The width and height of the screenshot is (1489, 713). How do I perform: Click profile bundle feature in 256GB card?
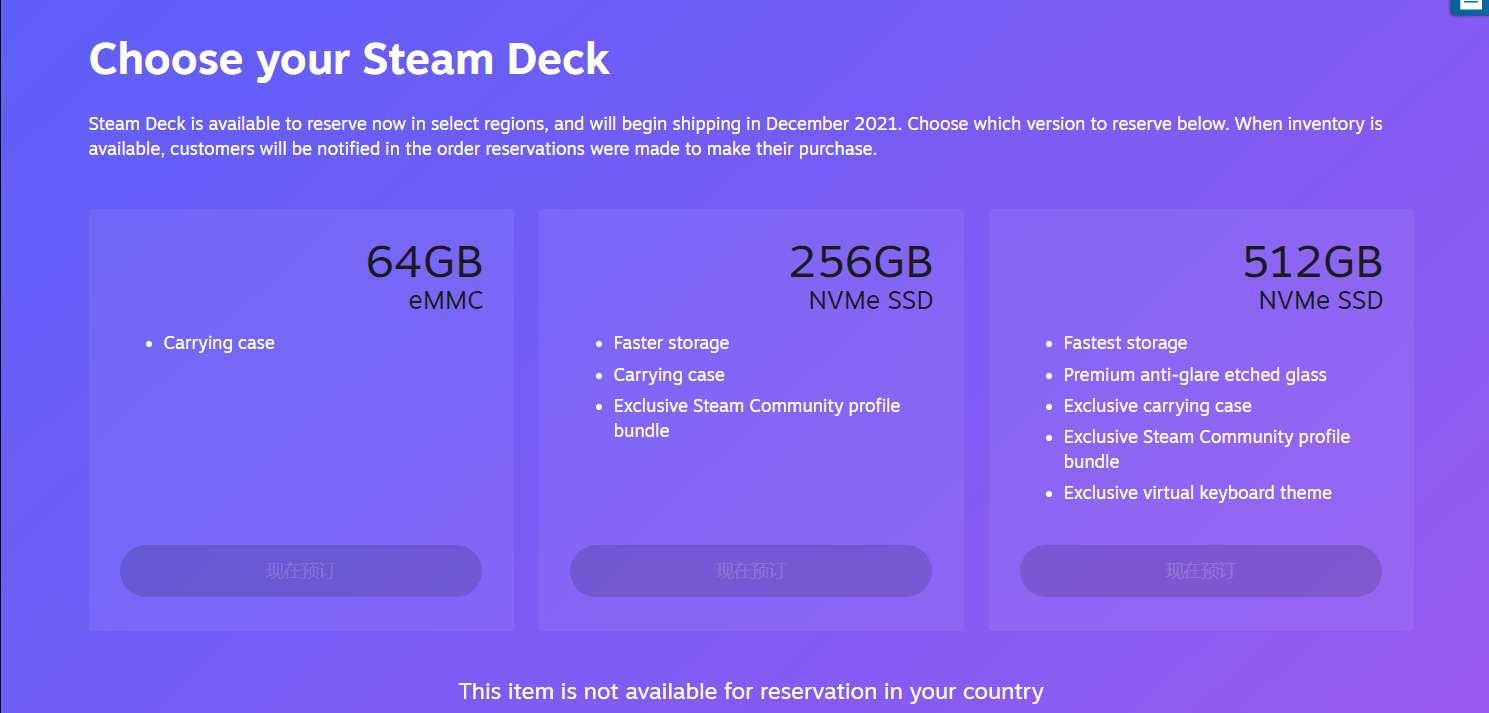pos(757,418)
